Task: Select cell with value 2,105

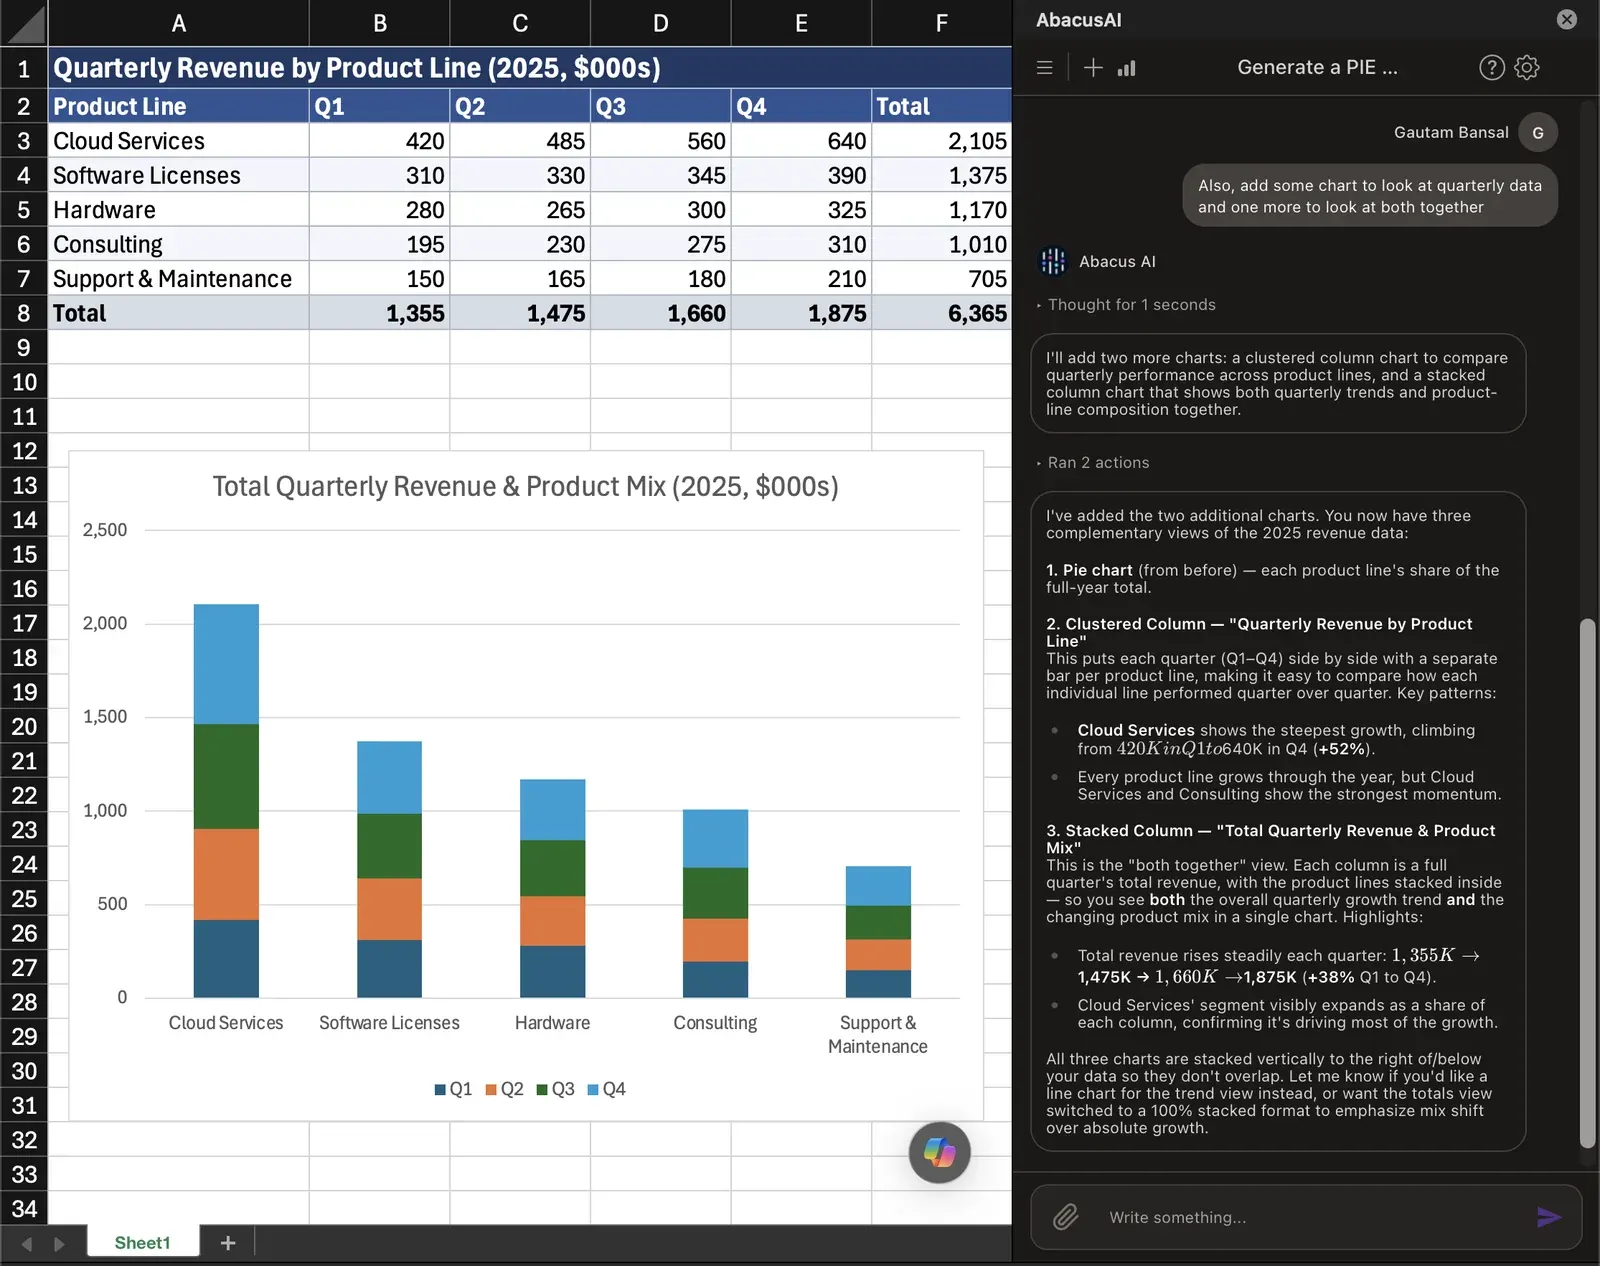Action: click(941, 141)
